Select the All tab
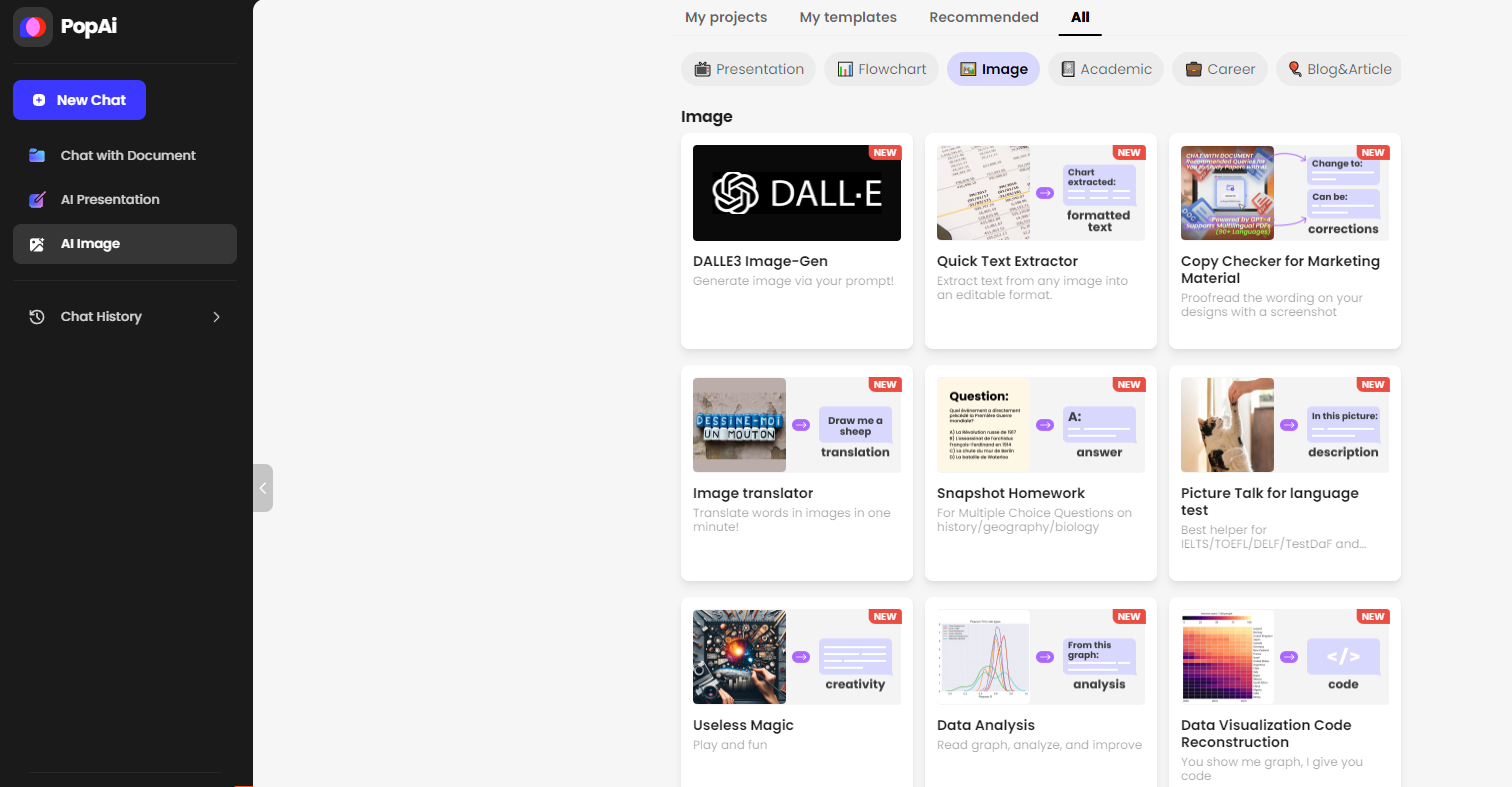Viewport: 1512px width, 787px height. pos(1080,17)
